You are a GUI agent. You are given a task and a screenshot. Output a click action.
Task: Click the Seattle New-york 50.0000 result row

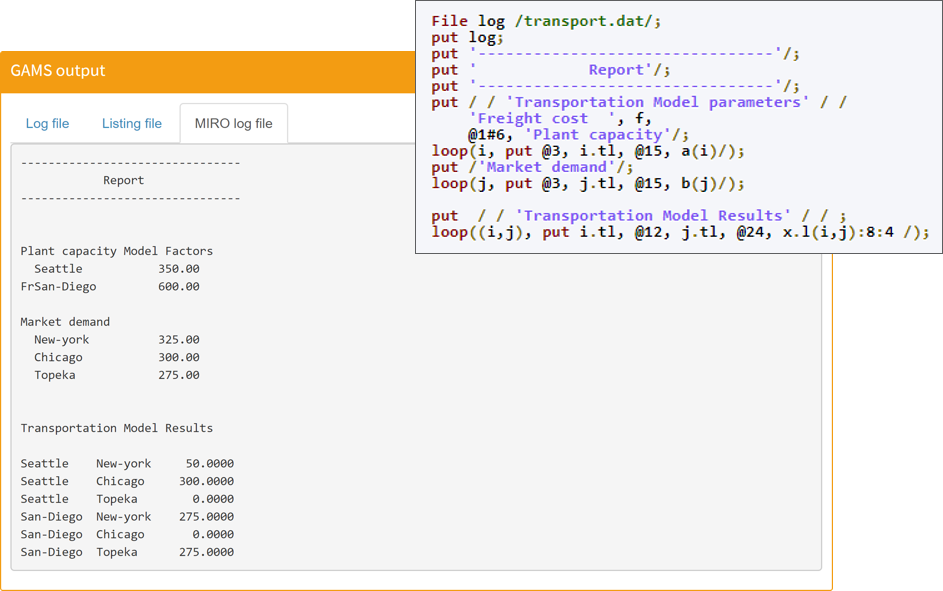tap(127, 464)
